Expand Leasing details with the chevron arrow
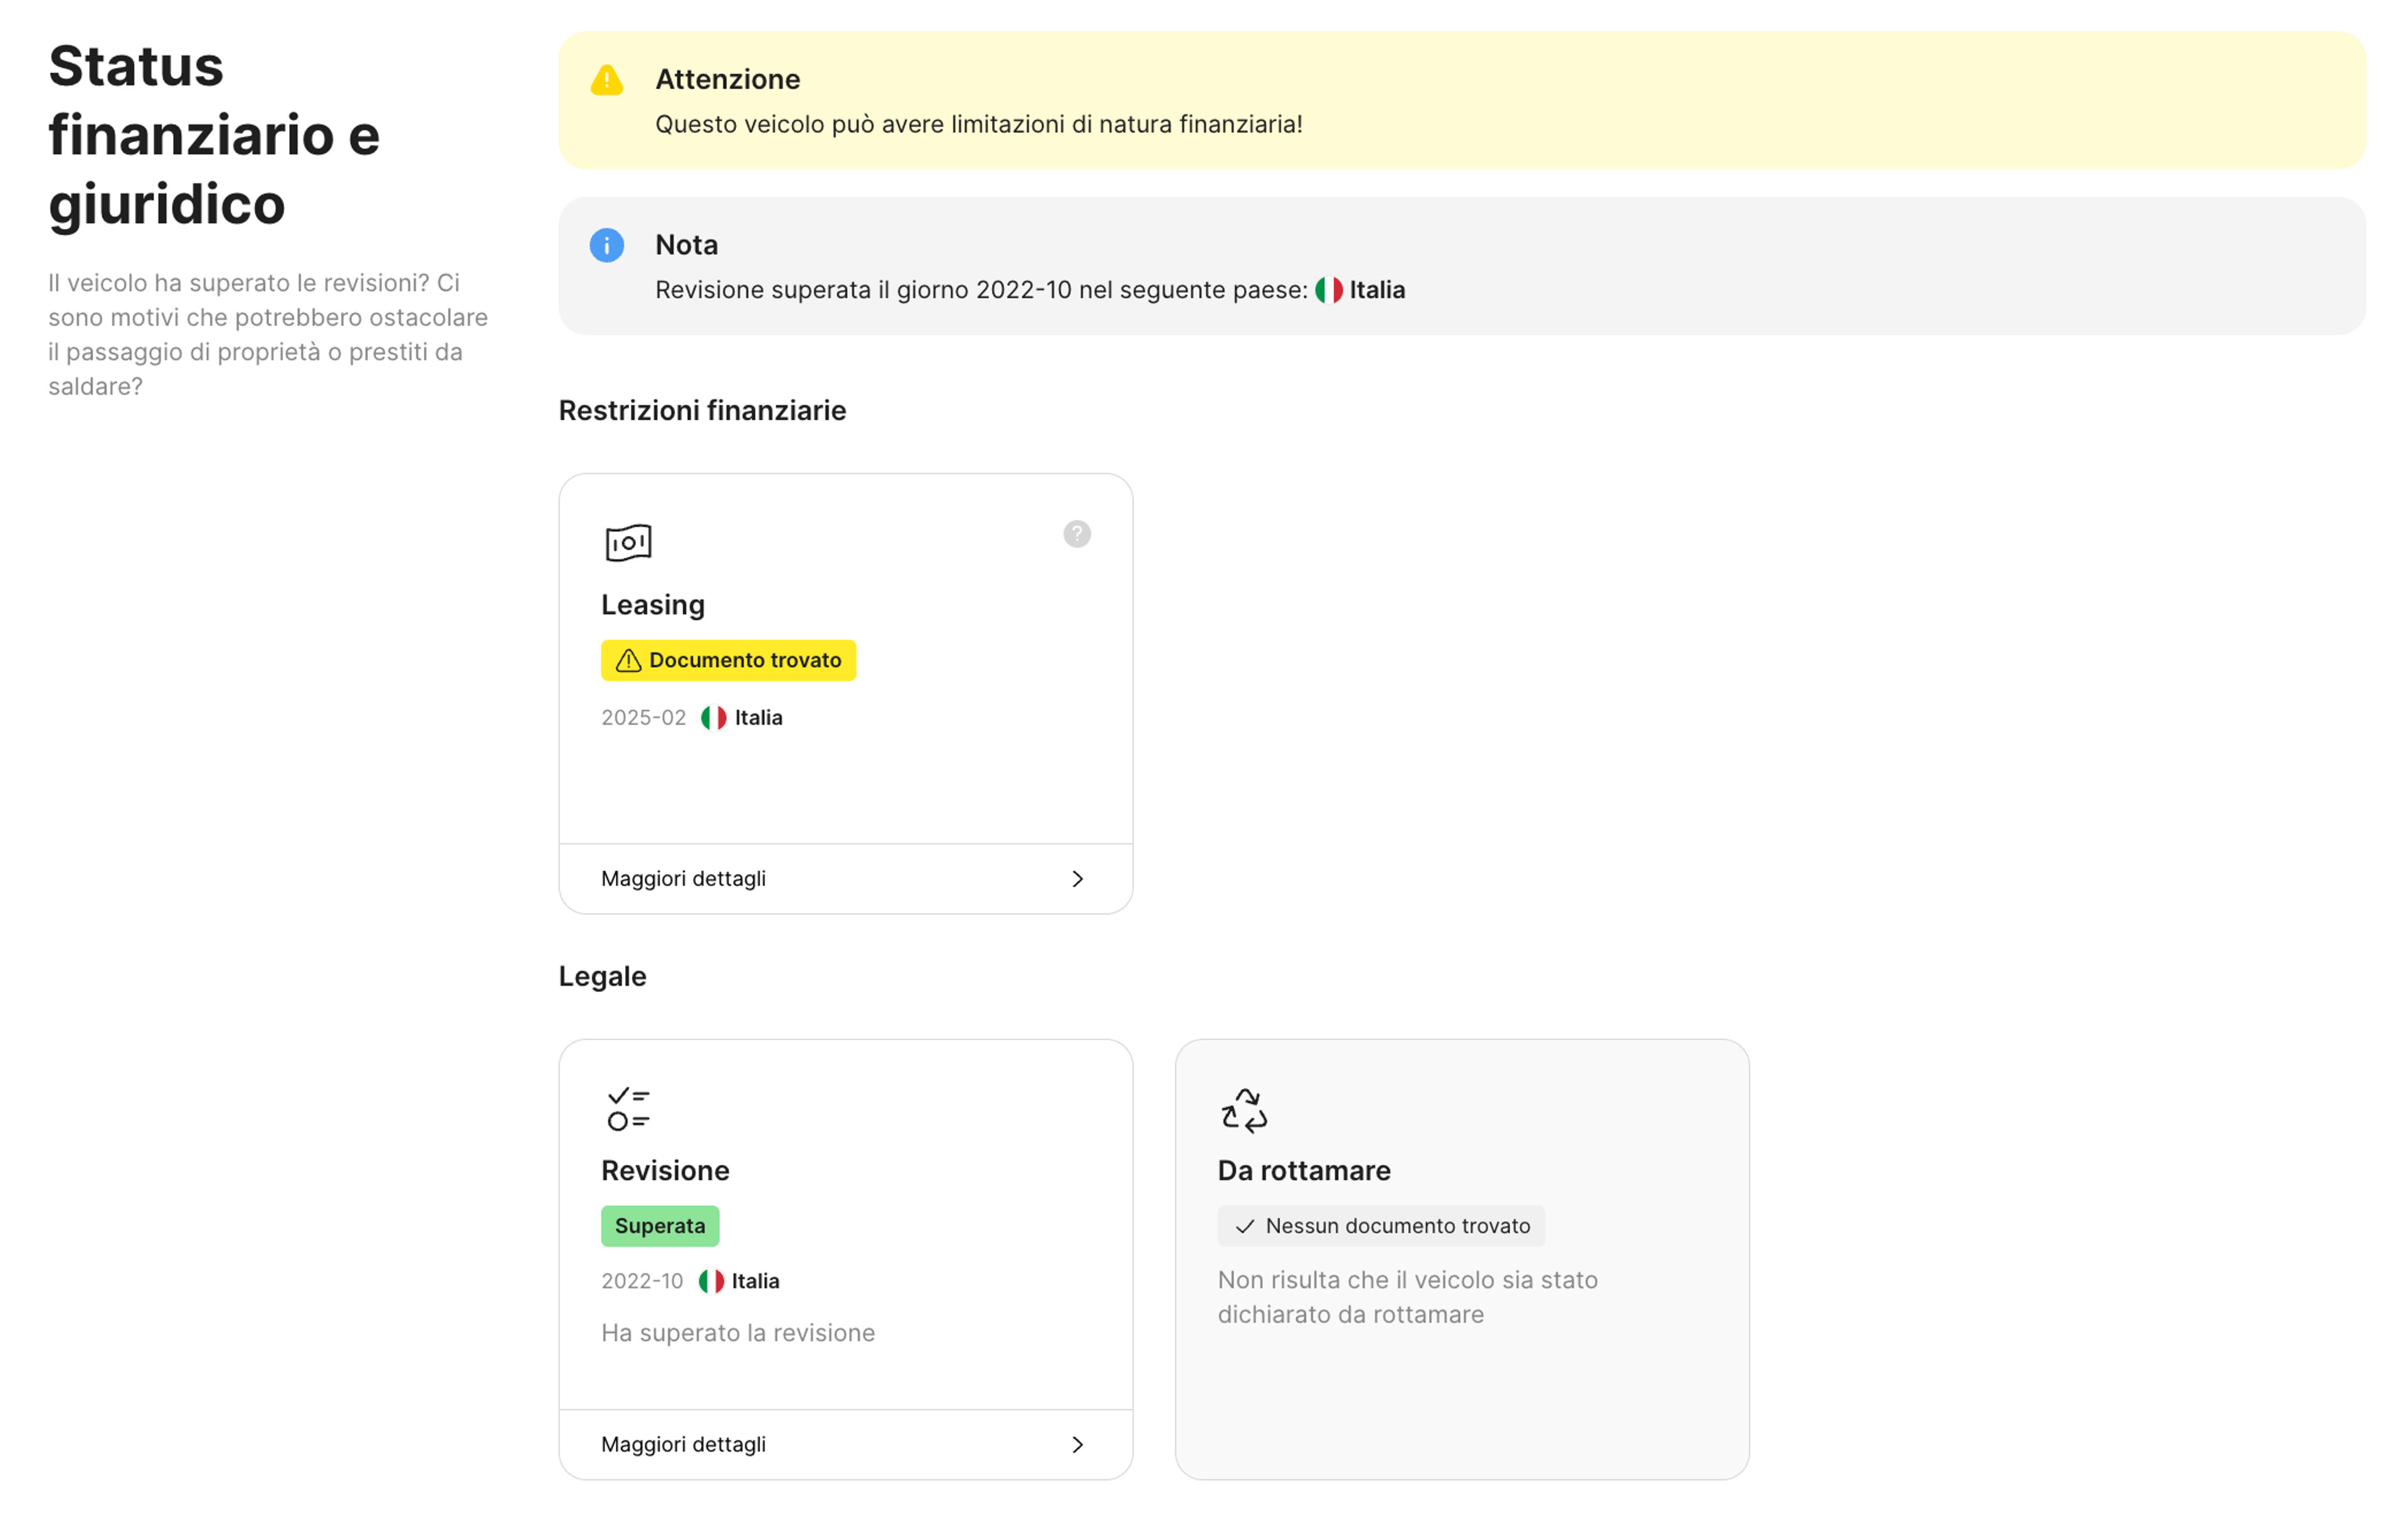The width and height of the screenshot is (2408, 1518). [x=1077, y=878]
